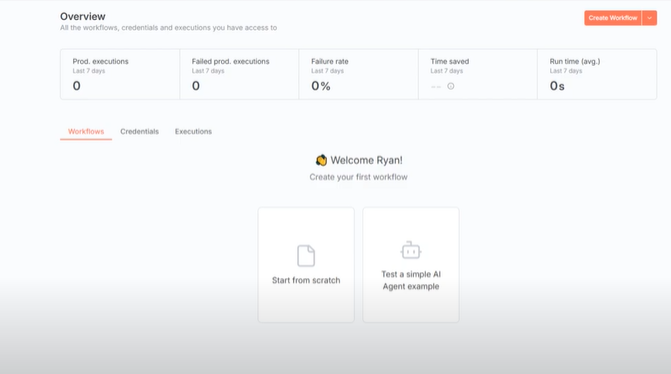Click the Create Workflow button
Image resolution: width=671 pixels, height=374 pixels.
tap(613, 18)
